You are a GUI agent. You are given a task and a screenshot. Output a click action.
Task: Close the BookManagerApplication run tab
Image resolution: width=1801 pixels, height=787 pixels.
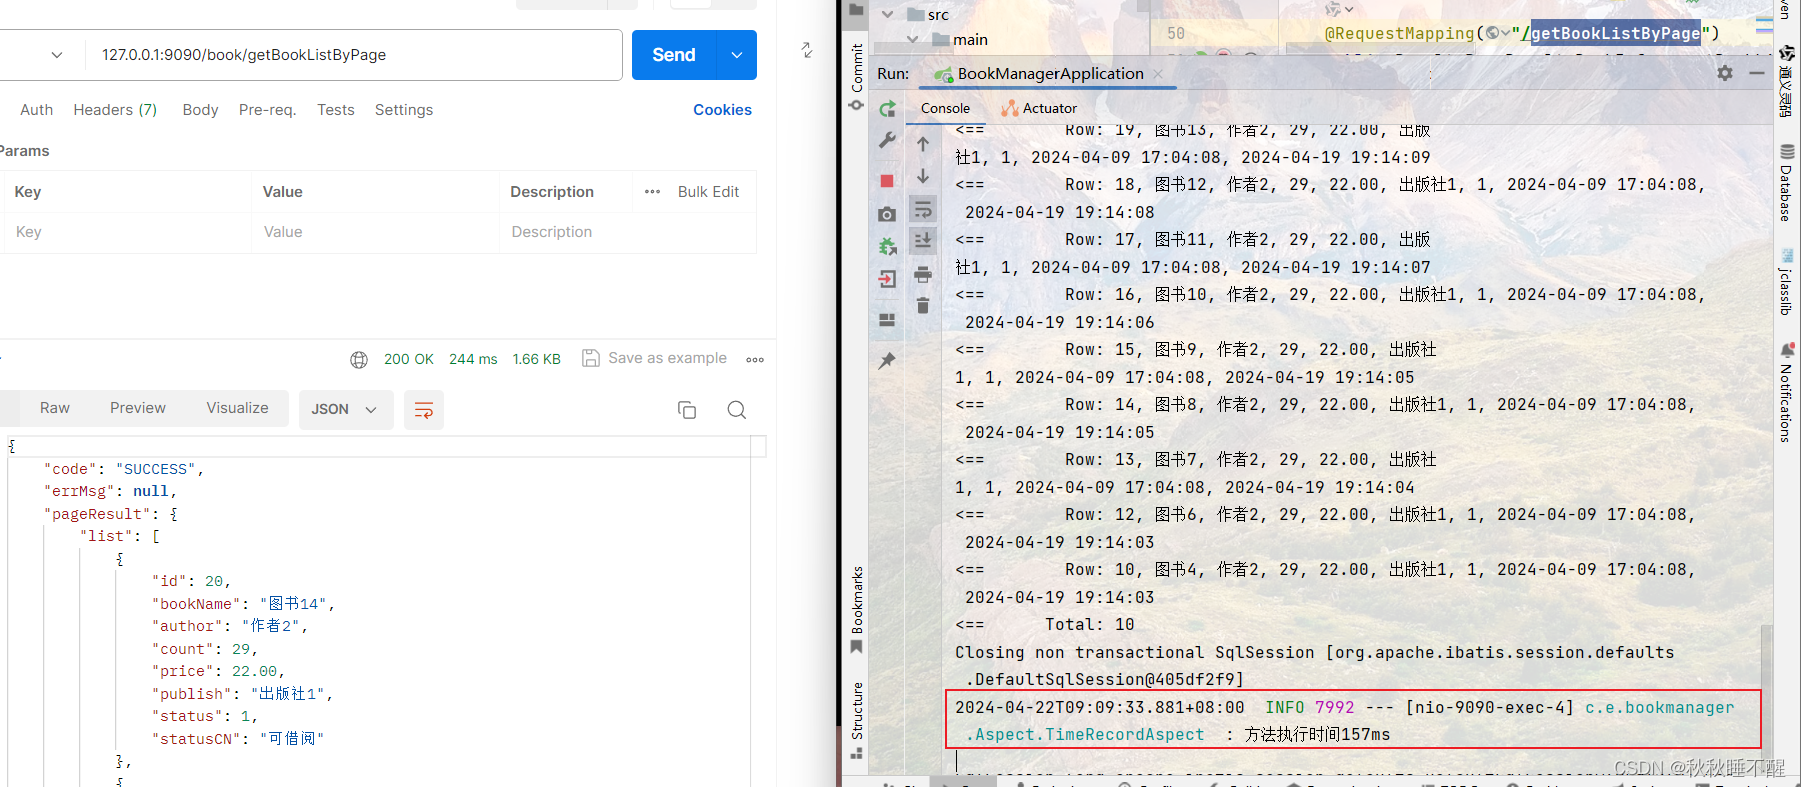click(x=1158, y=74)
